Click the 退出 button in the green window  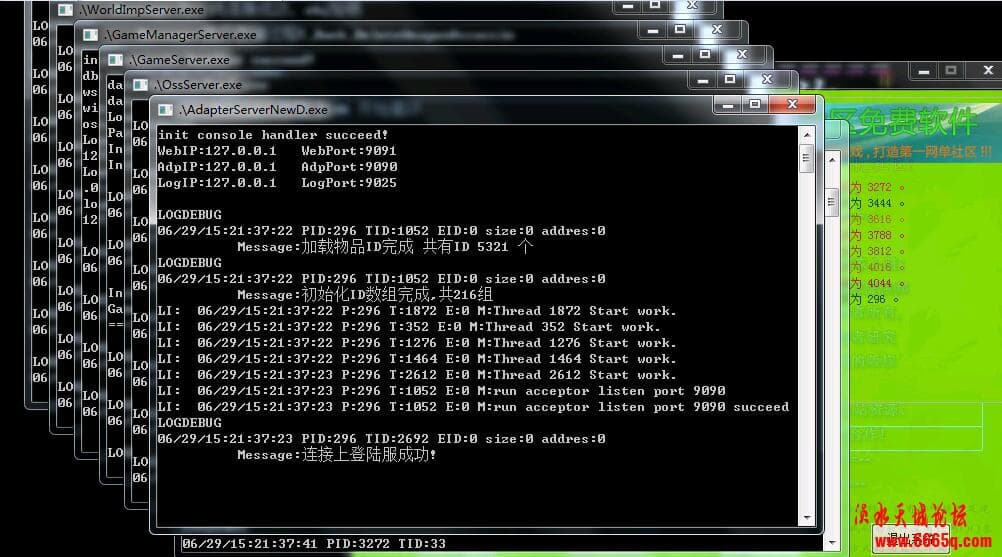pyautogui.click(x=910, y=538)
